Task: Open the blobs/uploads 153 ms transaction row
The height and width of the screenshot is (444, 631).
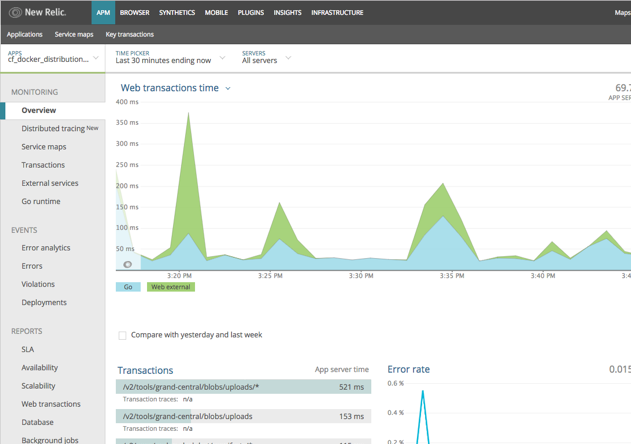Action: (243, 416)
